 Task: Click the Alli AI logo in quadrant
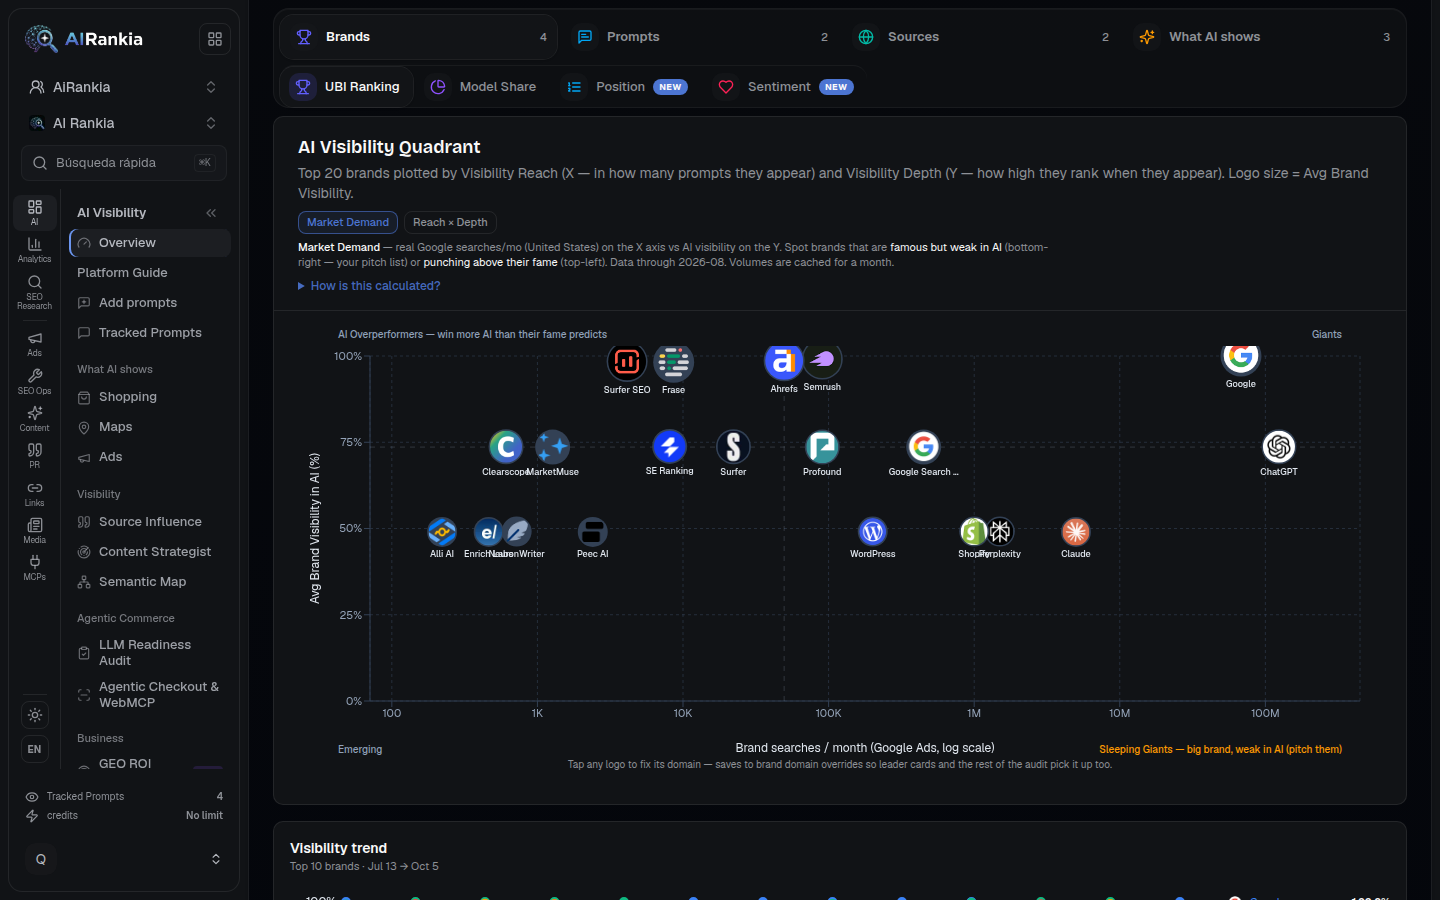click(442, 532)
